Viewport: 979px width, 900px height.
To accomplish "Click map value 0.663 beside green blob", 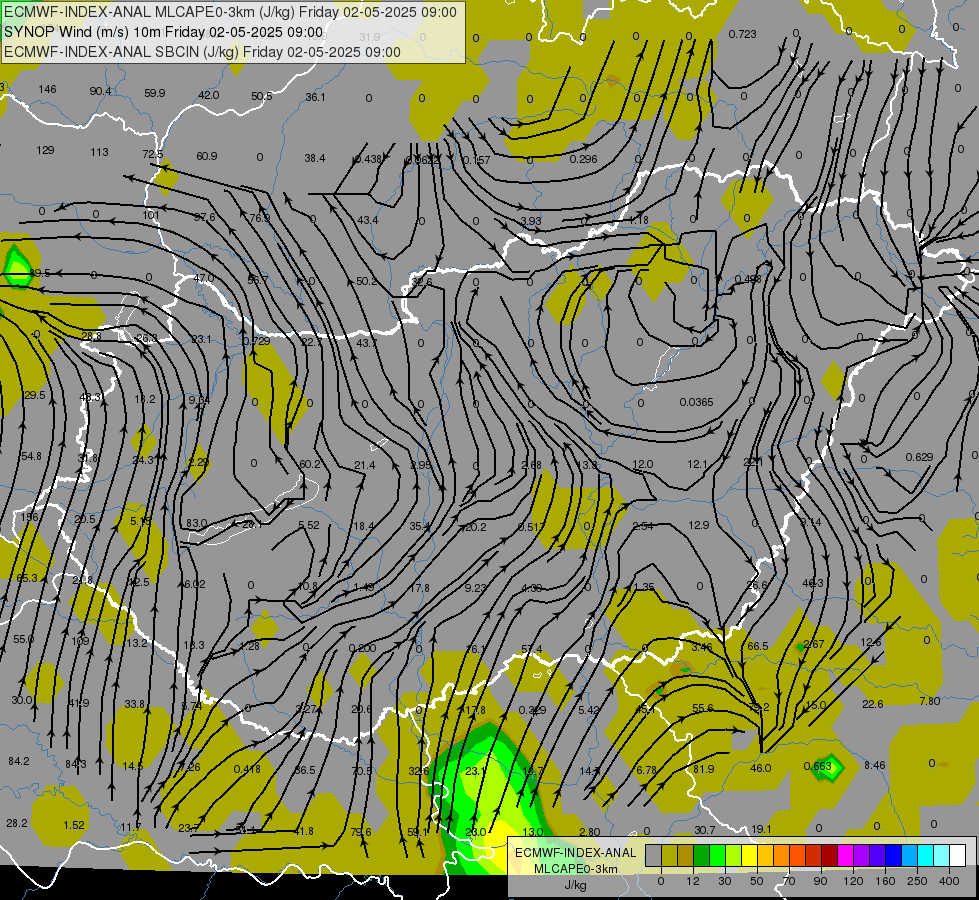I will (817, 766).
